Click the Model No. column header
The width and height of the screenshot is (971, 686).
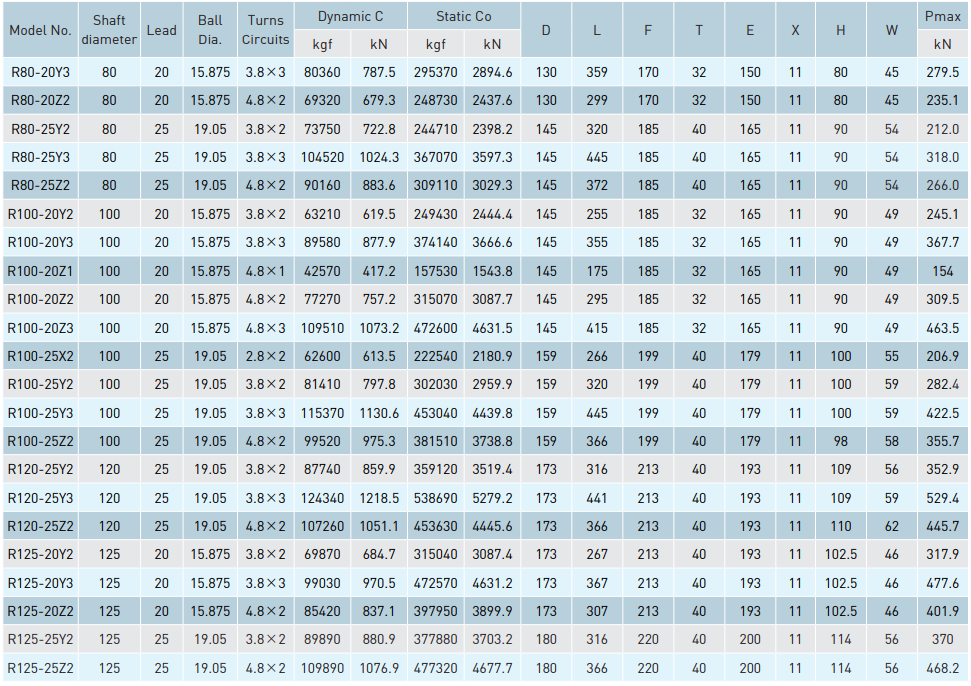41,30
